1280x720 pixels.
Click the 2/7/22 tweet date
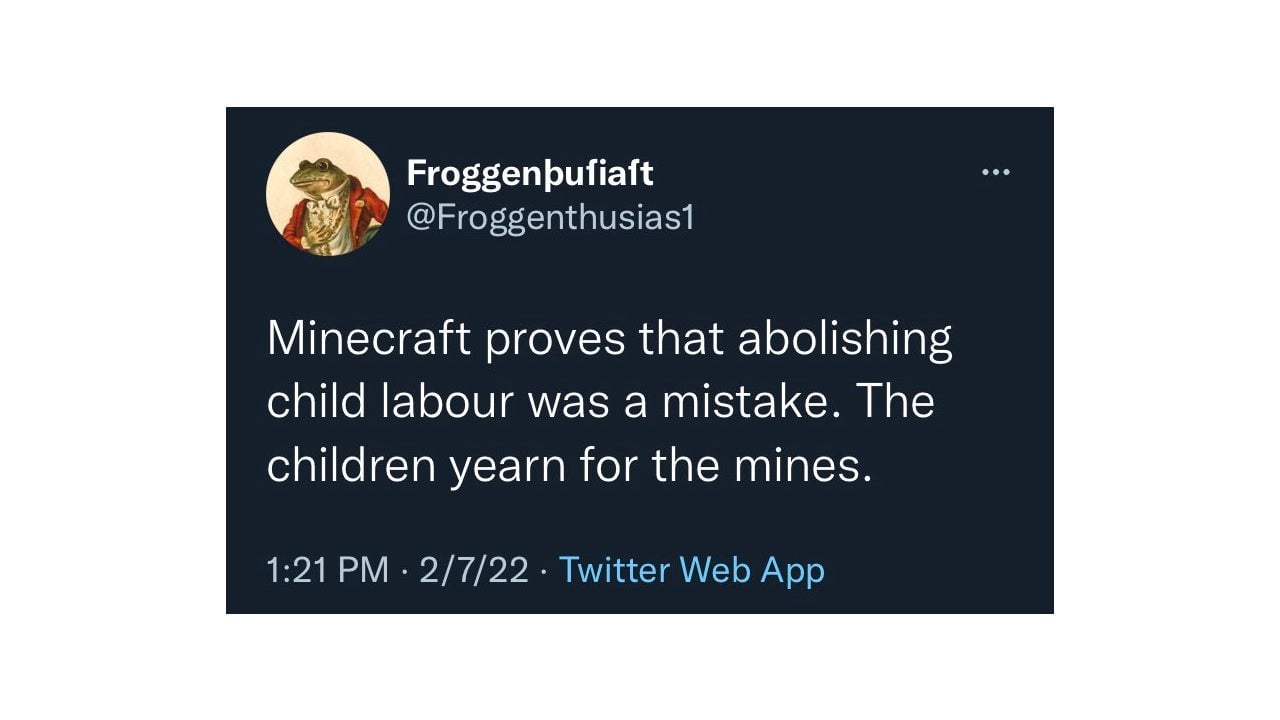(x=474, y=570)
